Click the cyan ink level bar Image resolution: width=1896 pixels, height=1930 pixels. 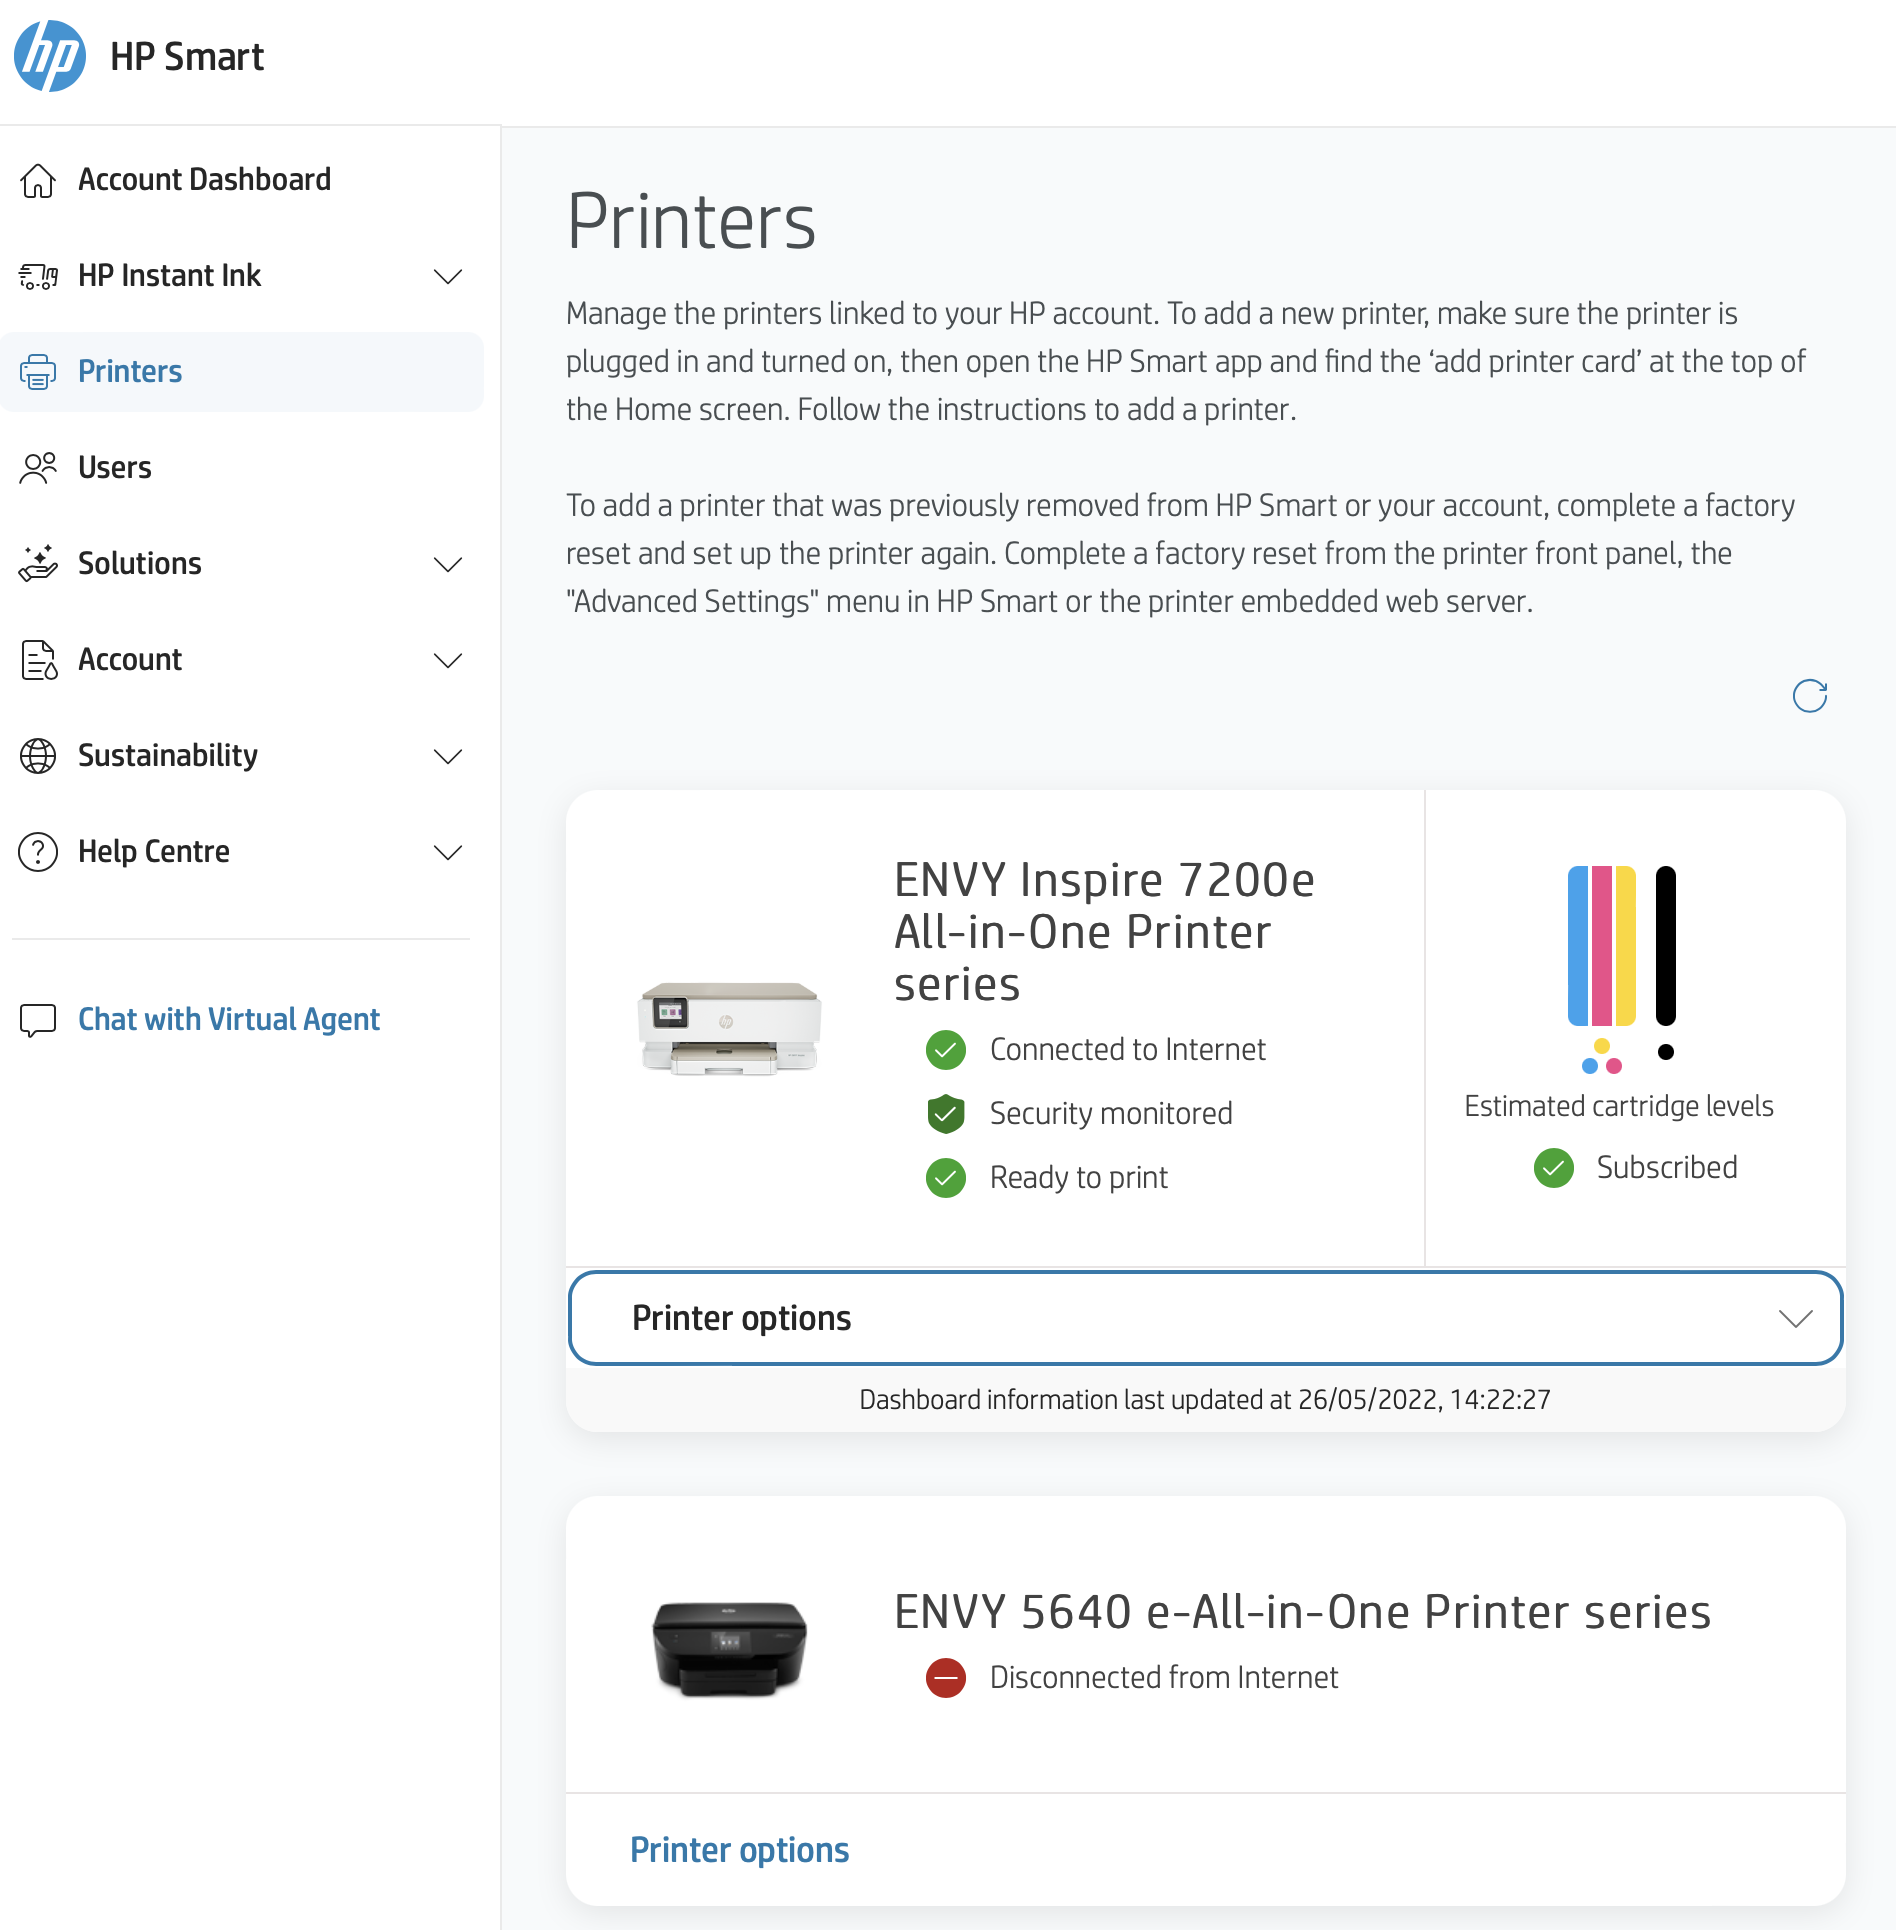pos(1579,946)
